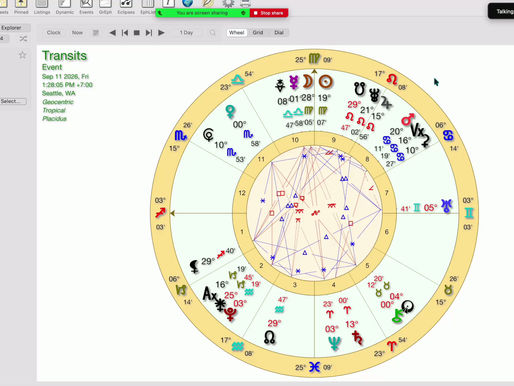Image resolution: width=514 pixels, height=386 pixels.
Task: Open the Listings toolbar icon
Action: 42,7
